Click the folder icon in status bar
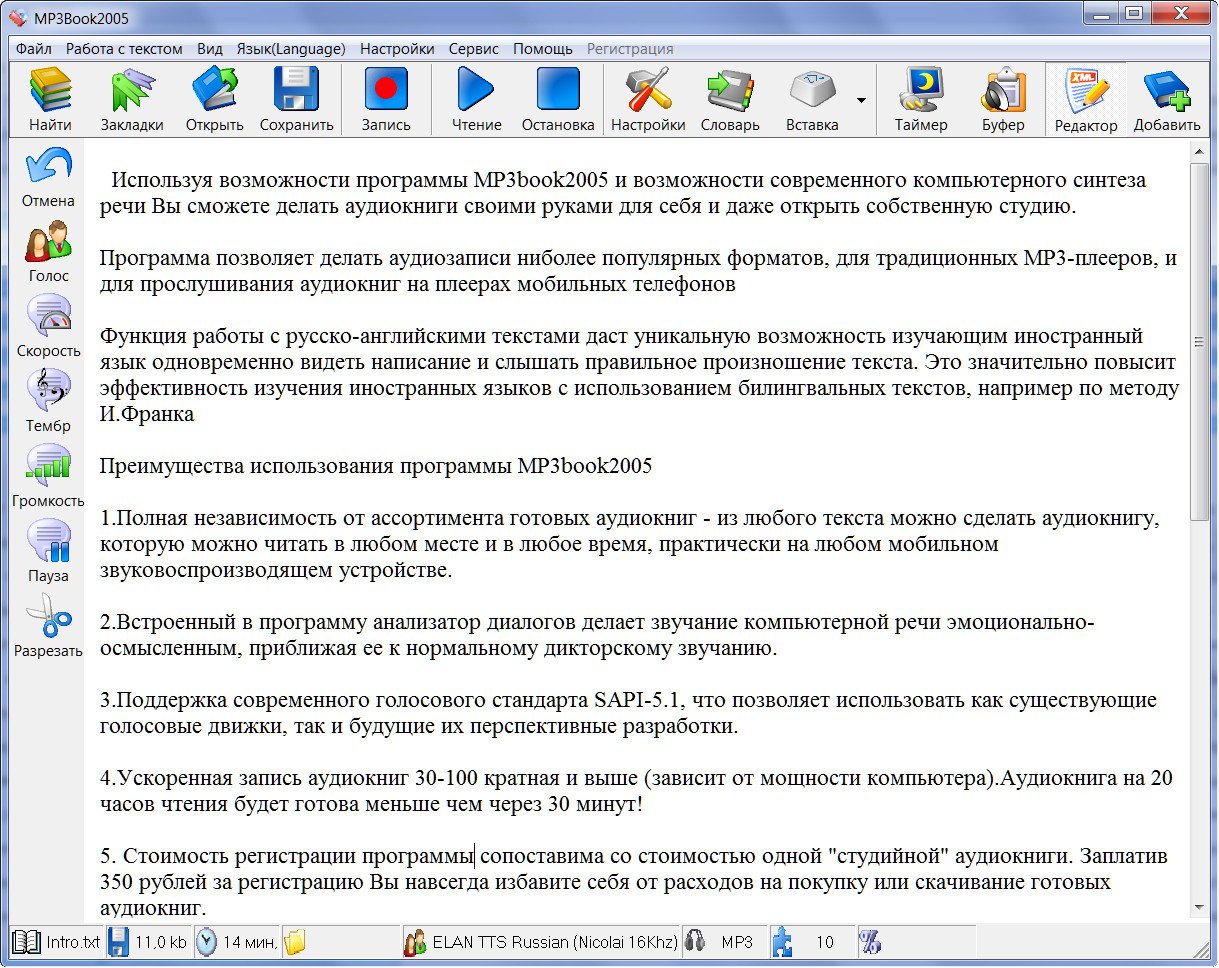Screen dimensions: 1219x968 pyautogui.click(x=294, y=942)
